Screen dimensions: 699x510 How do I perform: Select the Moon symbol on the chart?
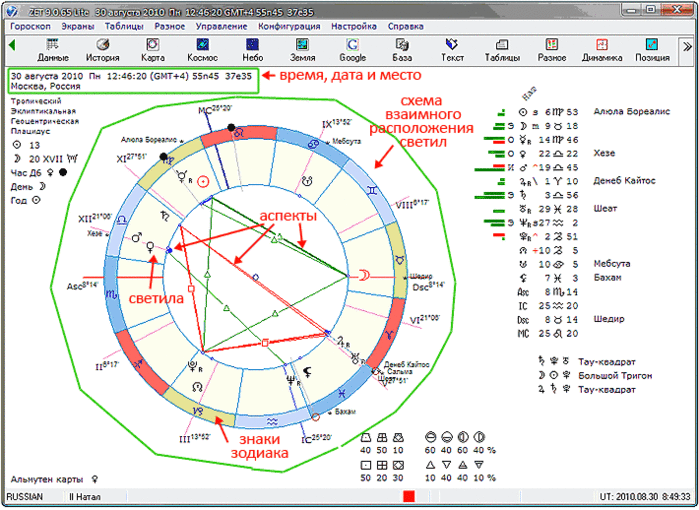pyautogui.click(x=365, y=276)
